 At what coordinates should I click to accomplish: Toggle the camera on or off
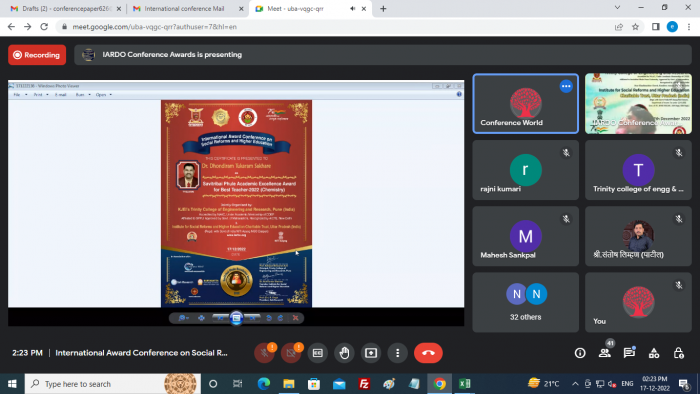pyautogui.click(x=291, y=353)
